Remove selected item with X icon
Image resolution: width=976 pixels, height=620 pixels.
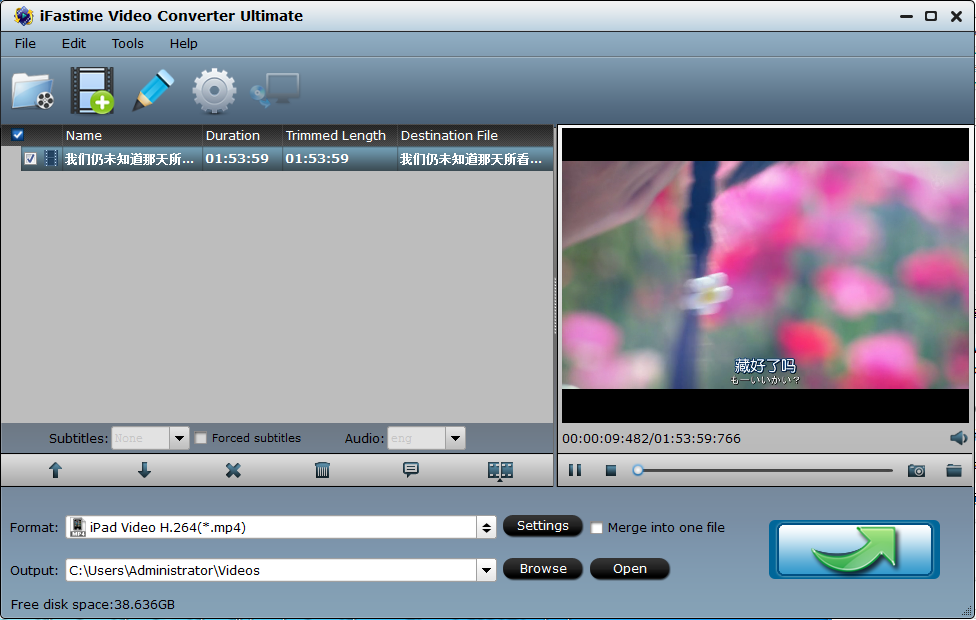tap(233, 470)
